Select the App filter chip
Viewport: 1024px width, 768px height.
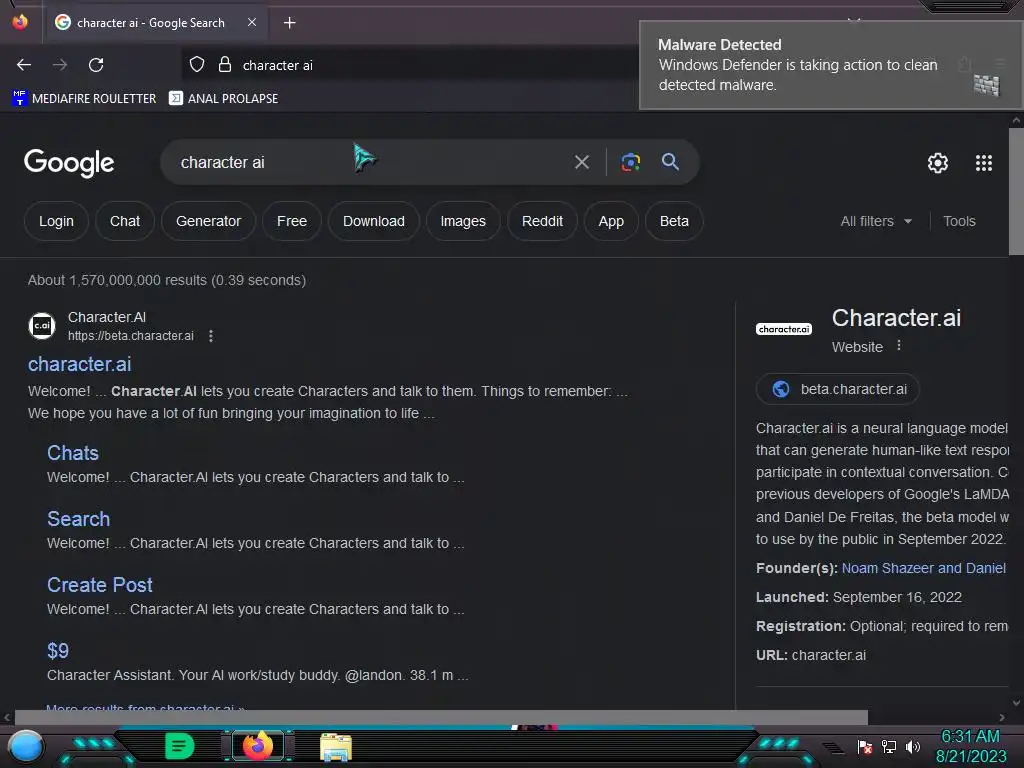611,221
